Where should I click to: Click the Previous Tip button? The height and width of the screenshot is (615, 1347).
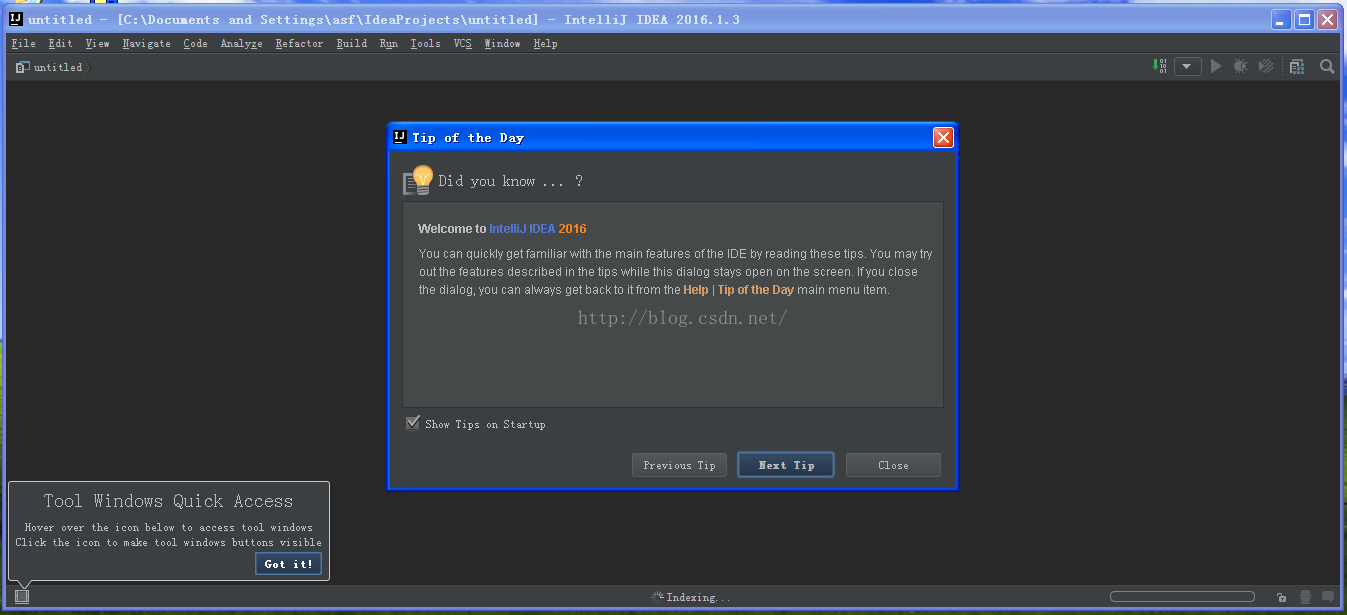pos(679,465)
